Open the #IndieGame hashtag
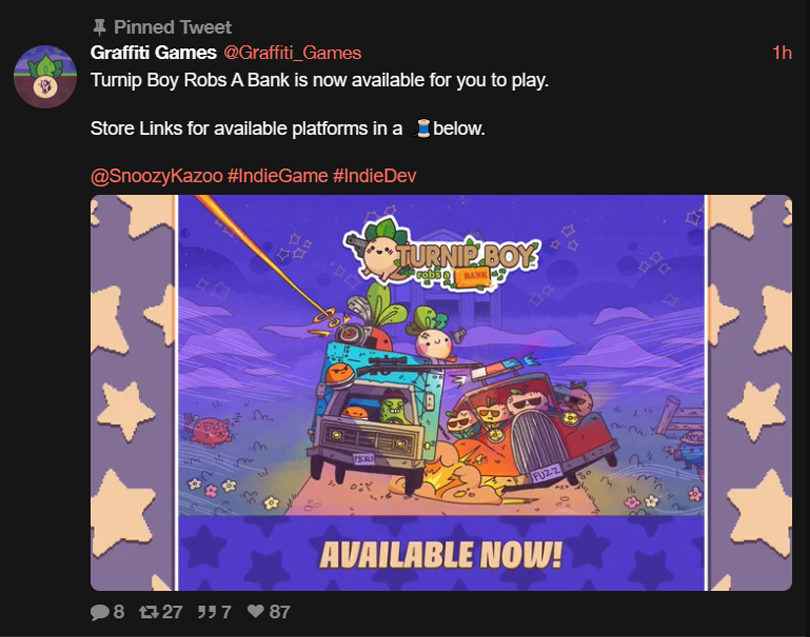 click(277, 176)
